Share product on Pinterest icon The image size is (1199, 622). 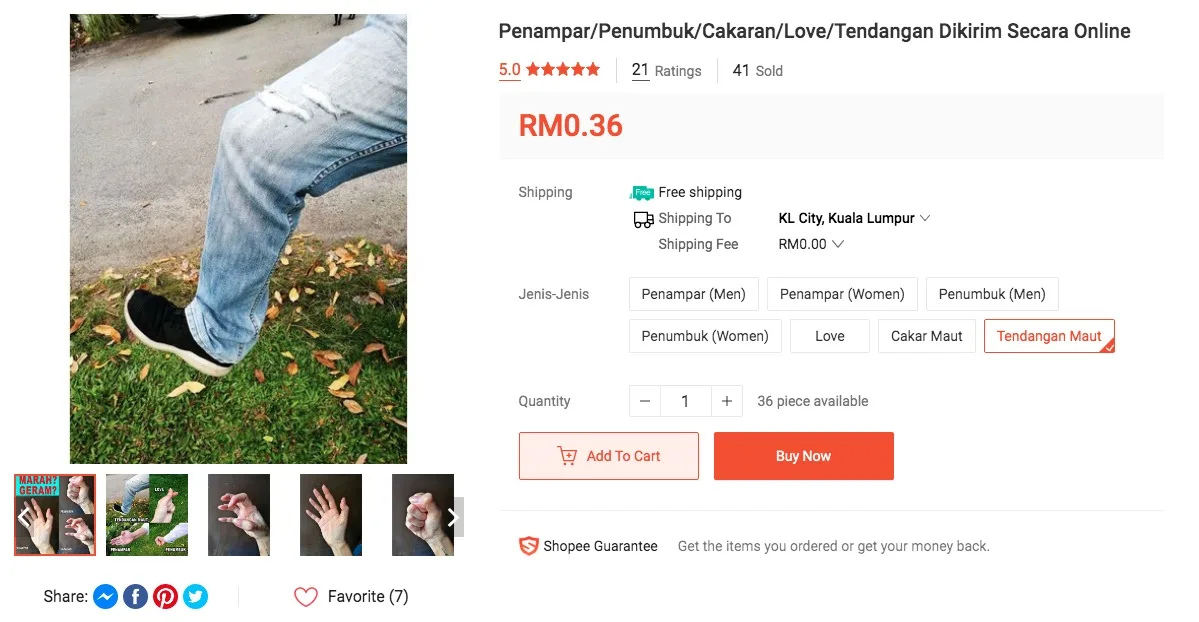point(165,597)
